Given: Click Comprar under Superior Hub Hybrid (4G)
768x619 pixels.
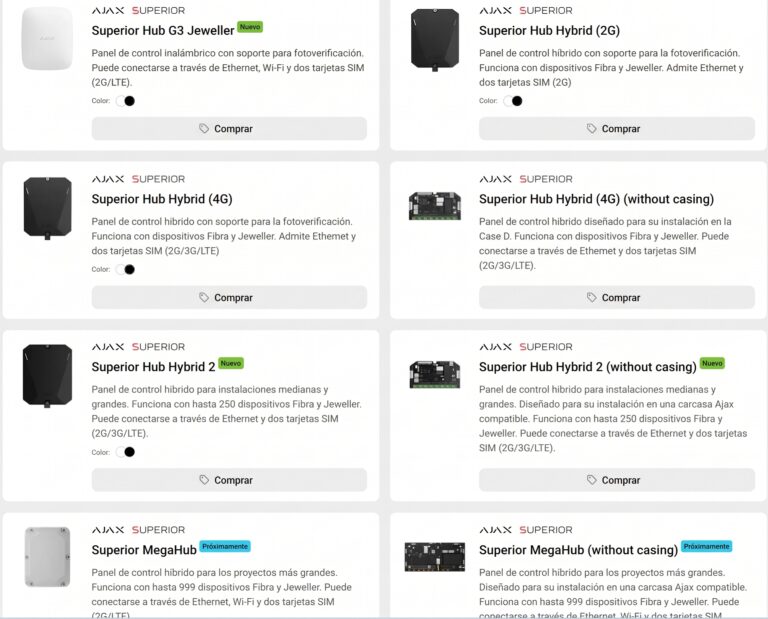Looking at the screenshot, I should coord(229,297).
